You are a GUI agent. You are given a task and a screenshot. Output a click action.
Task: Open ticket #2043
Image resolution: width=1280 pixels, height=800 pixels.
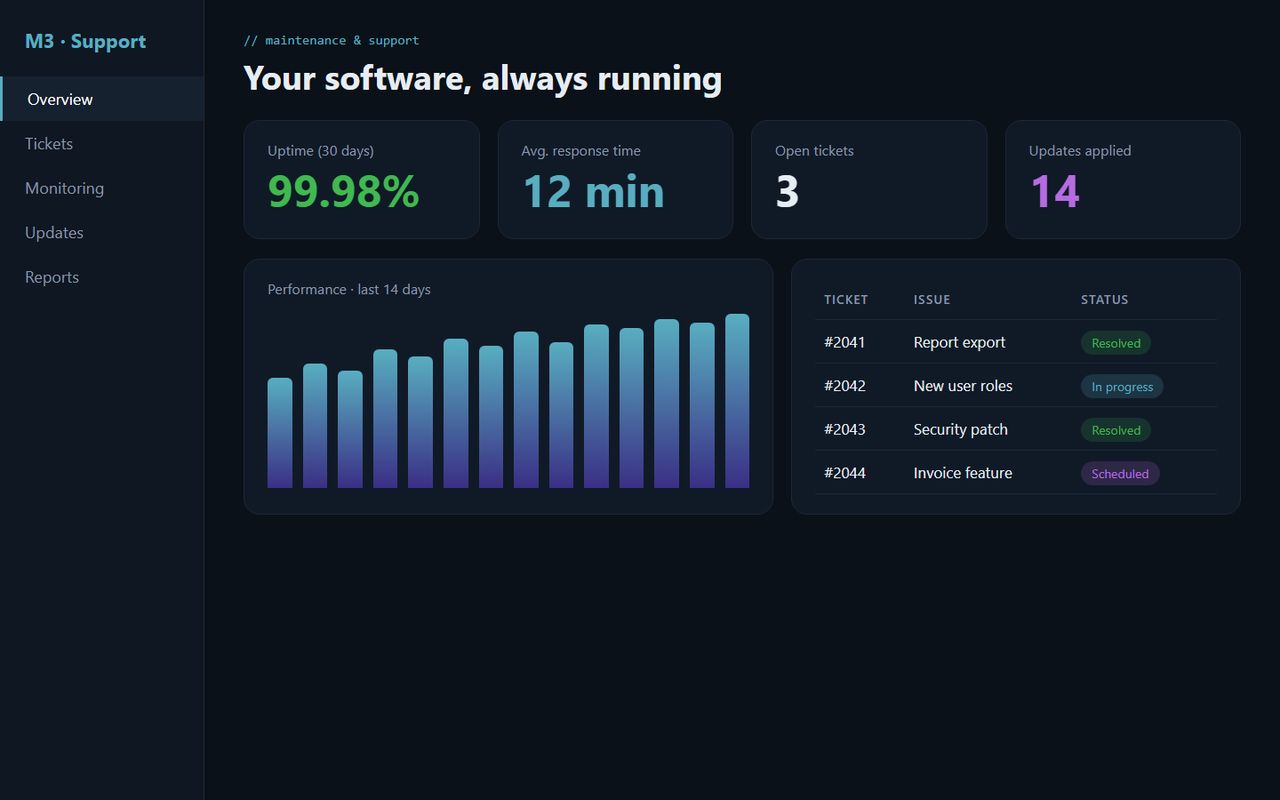(x=845, y=429)
